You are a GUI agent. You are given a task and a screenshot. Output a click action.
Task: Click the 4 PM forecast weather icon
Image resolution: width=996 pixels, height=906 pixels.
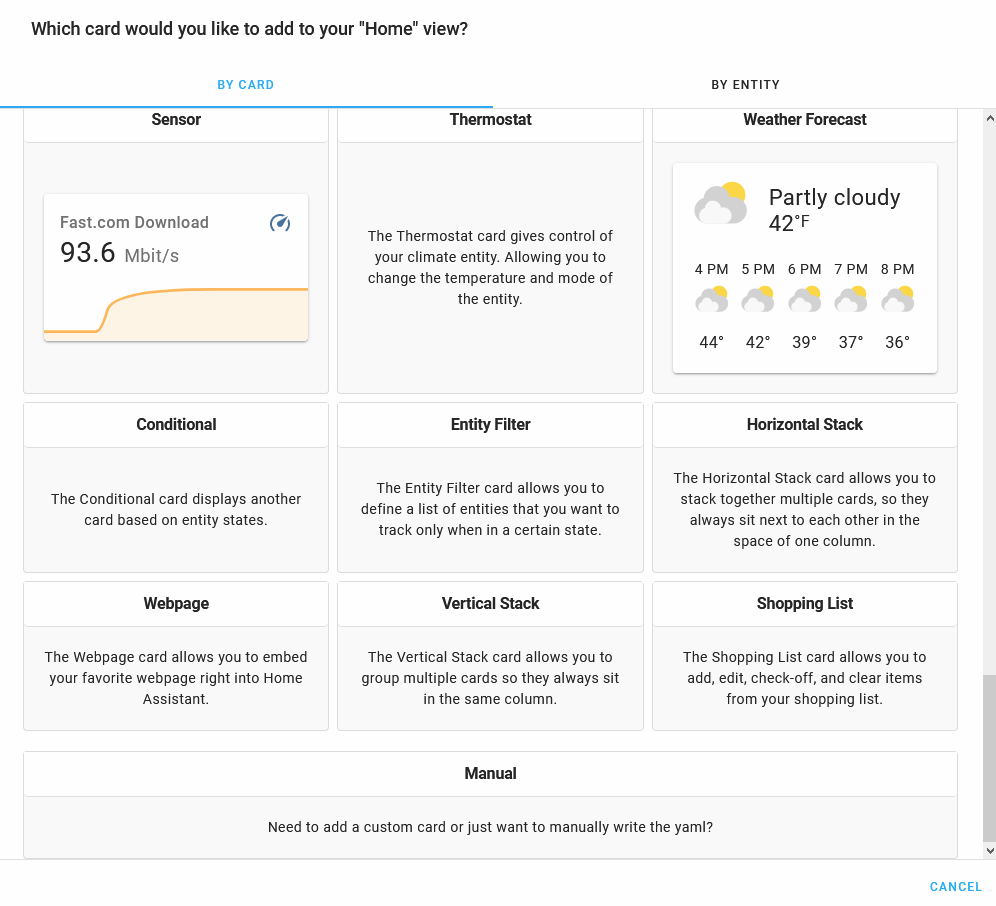[711, 298]
